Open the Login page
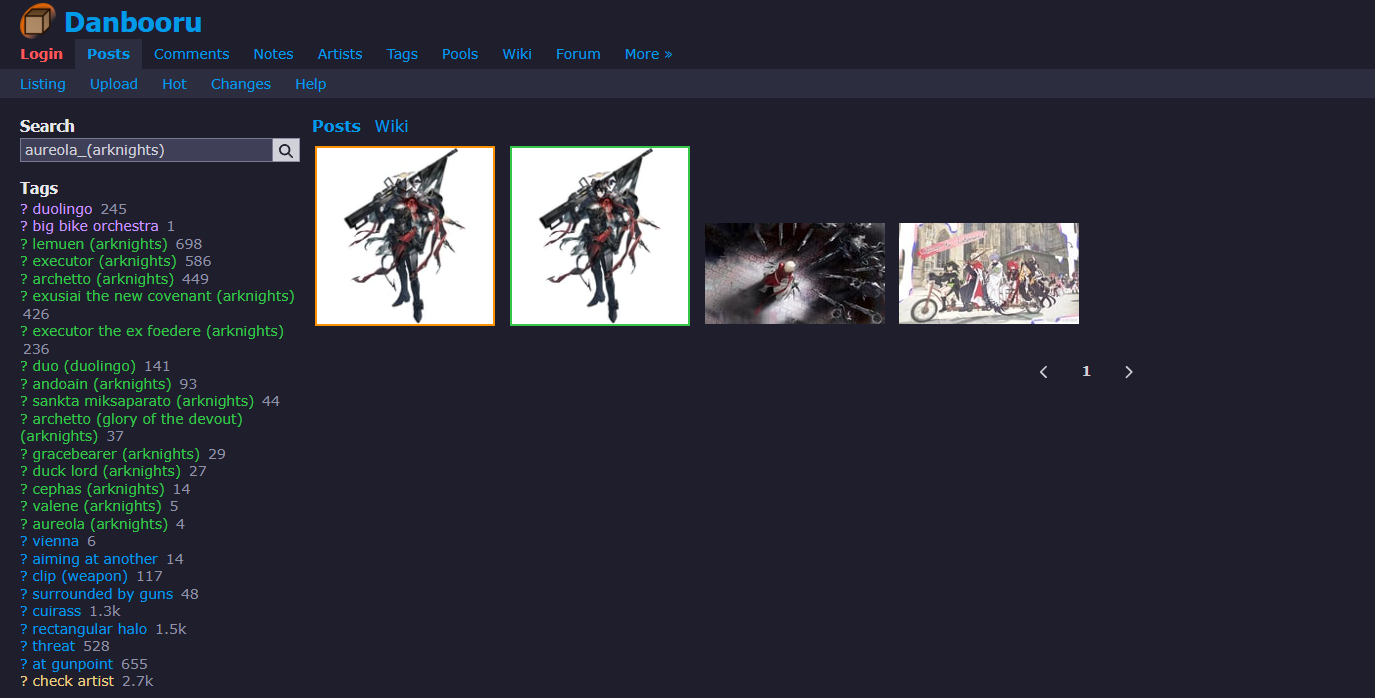1375x698 pixels. tap(41, 54)
